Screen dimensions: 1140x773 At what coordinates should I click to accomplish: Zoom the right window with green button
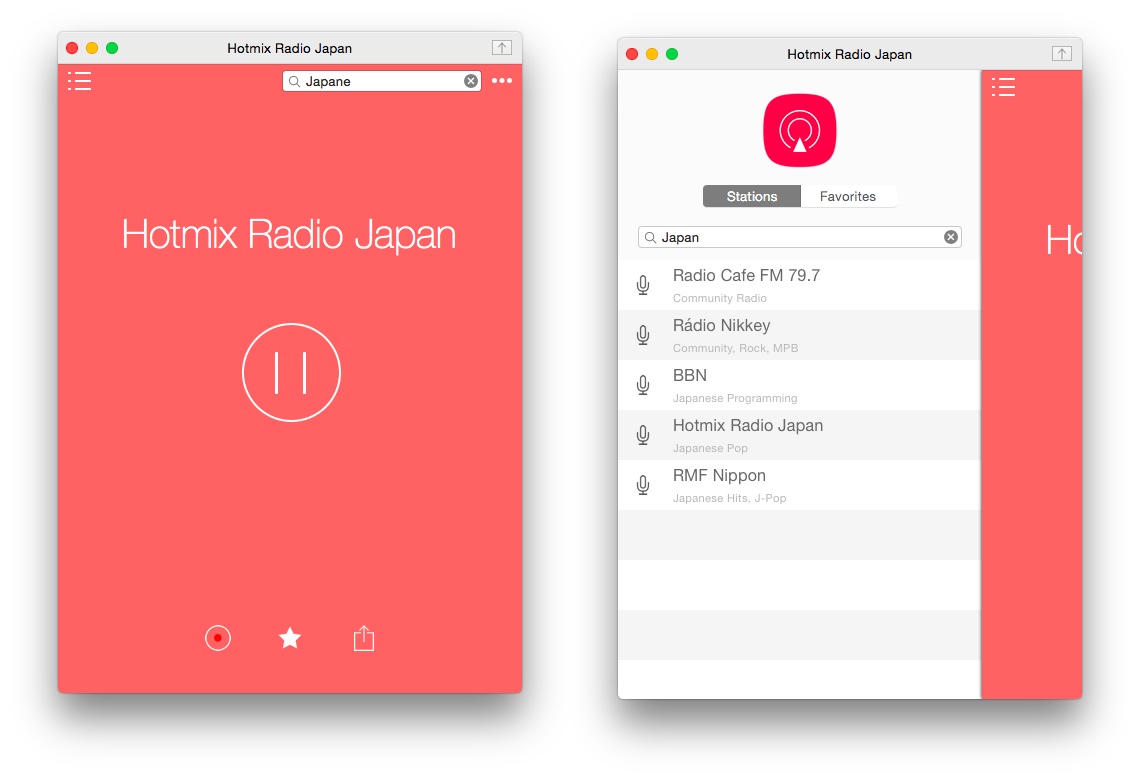[672, 54]
